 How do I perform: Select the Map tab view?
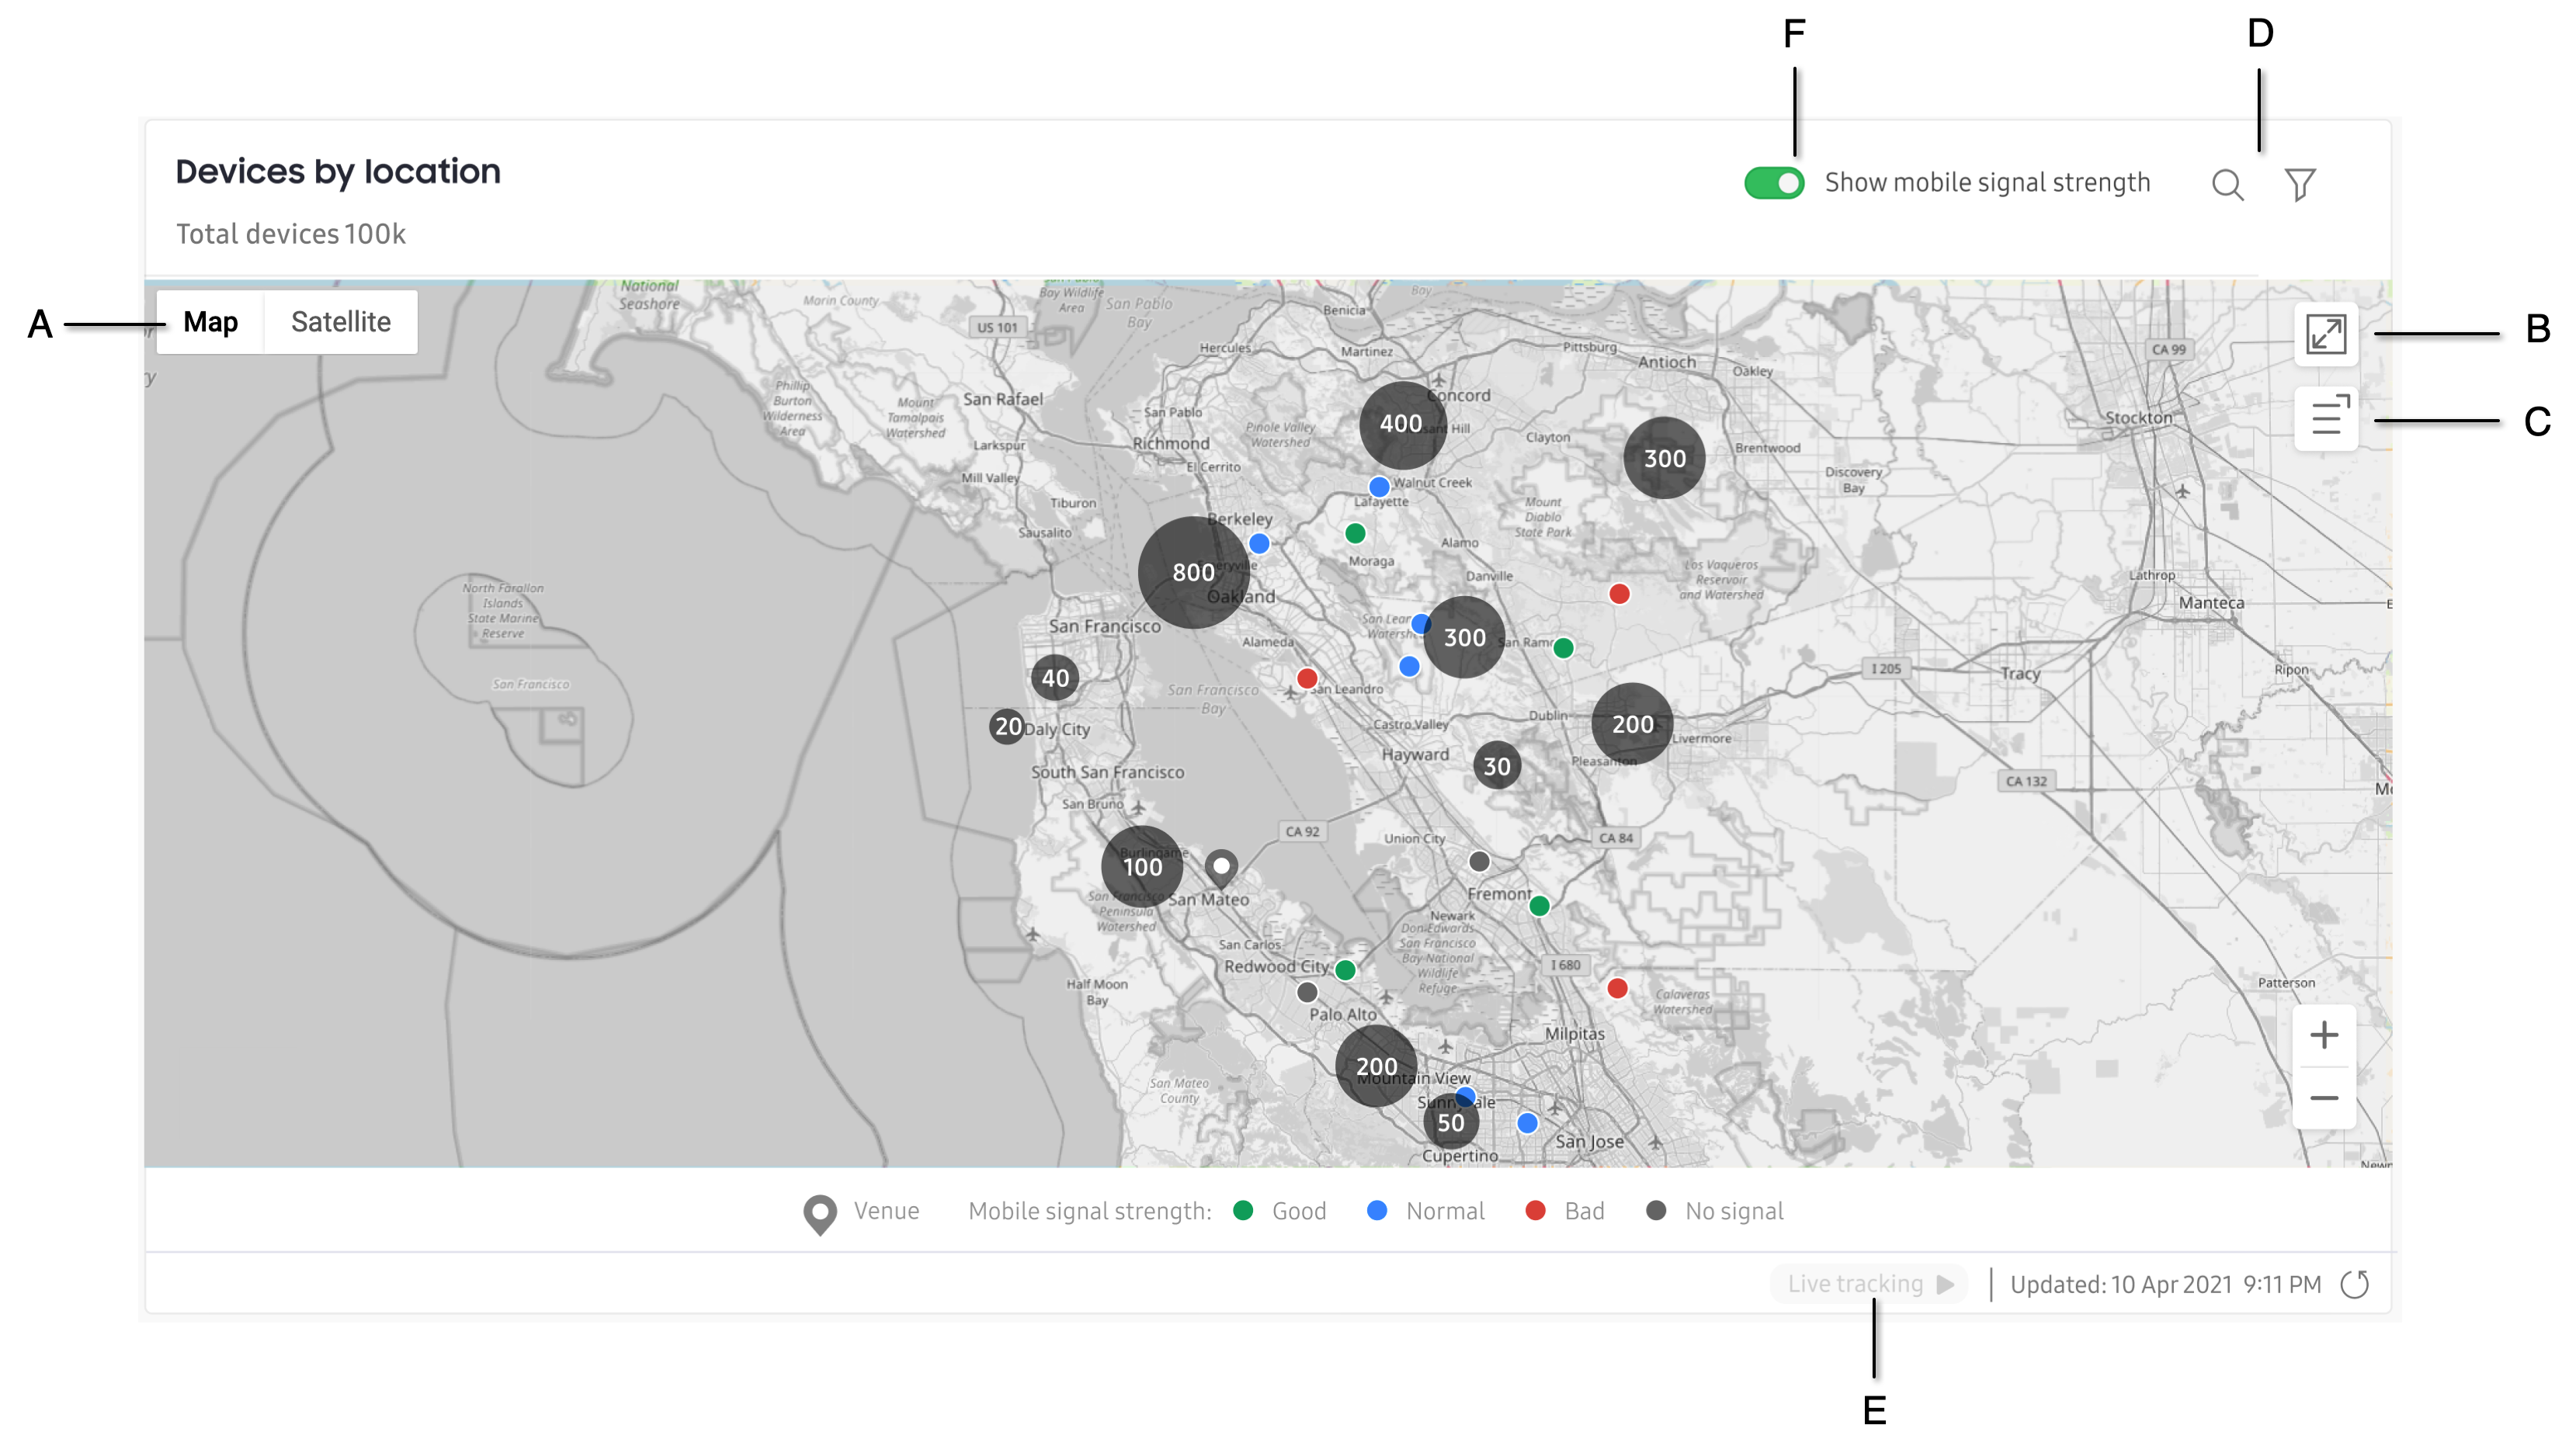210,322
